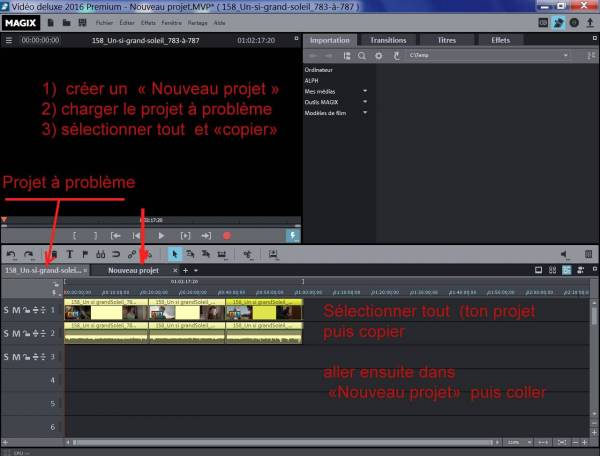Solo track 1 with the S button
This screenshot has height=456, width=600.
(7, 310)
